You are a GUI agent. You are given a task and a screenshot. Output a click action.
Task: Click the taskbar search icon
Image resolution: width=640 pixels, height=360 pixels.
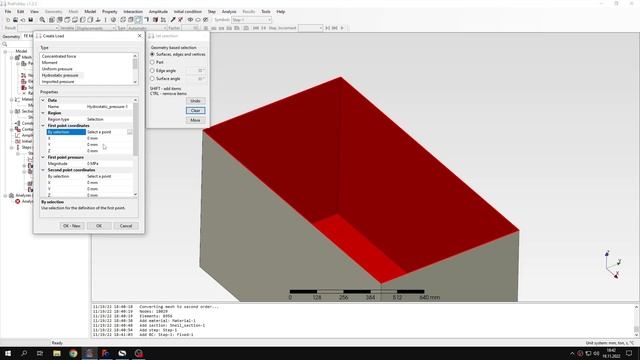(24, 353)
